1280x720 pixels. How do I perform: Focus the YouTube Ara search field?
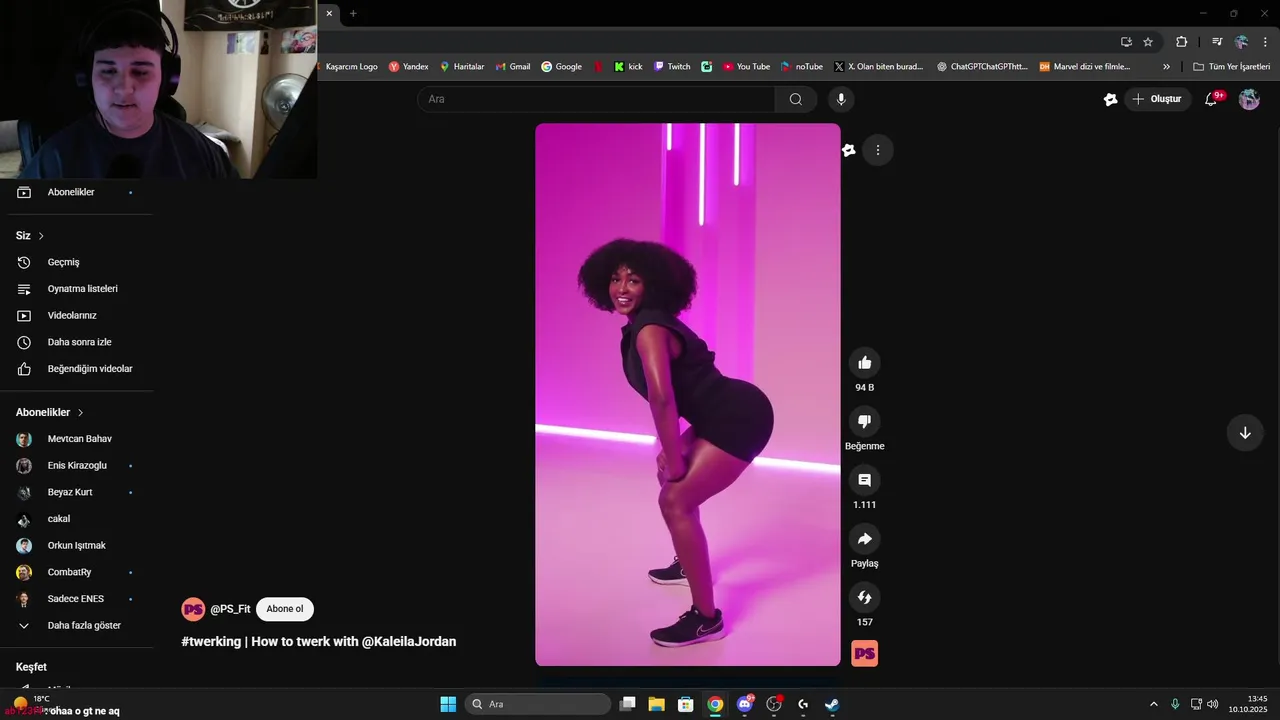point(596,99)
